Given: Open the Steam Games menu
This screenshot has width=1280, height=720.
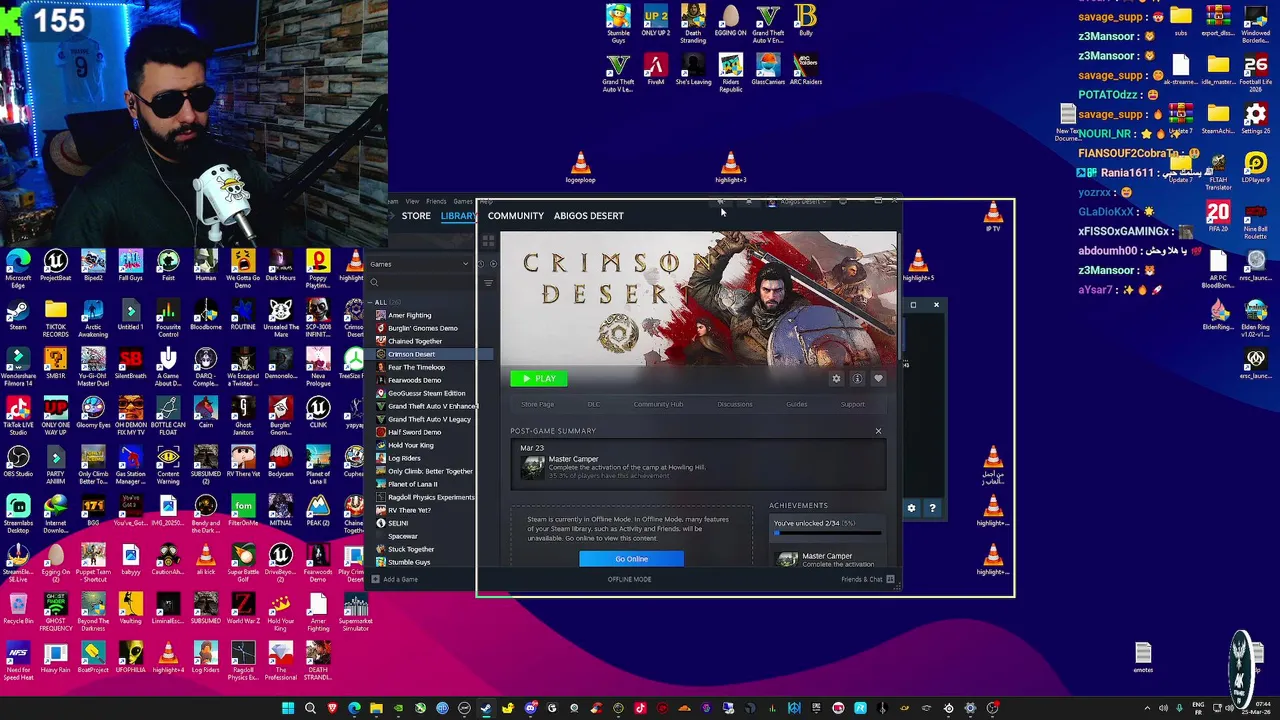Looking at the screenshot, I should tap(462, 201).
